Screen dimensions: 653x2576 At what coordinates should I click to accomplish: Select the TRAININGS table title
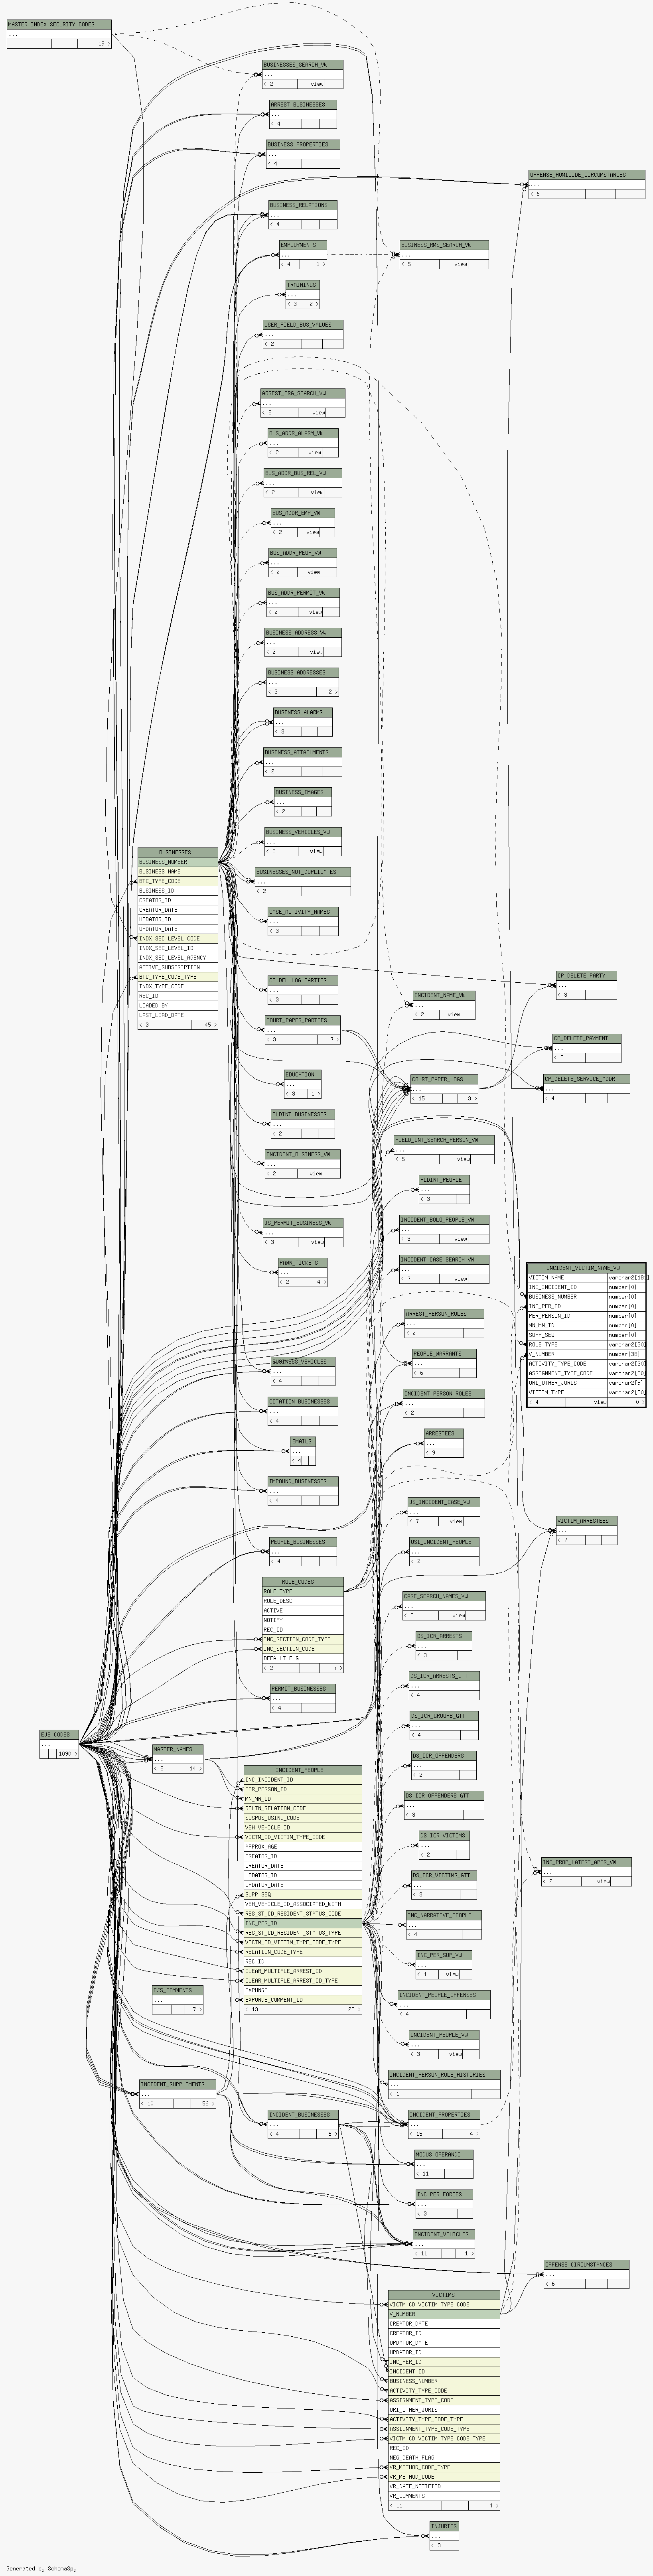(x=303, y=285)
